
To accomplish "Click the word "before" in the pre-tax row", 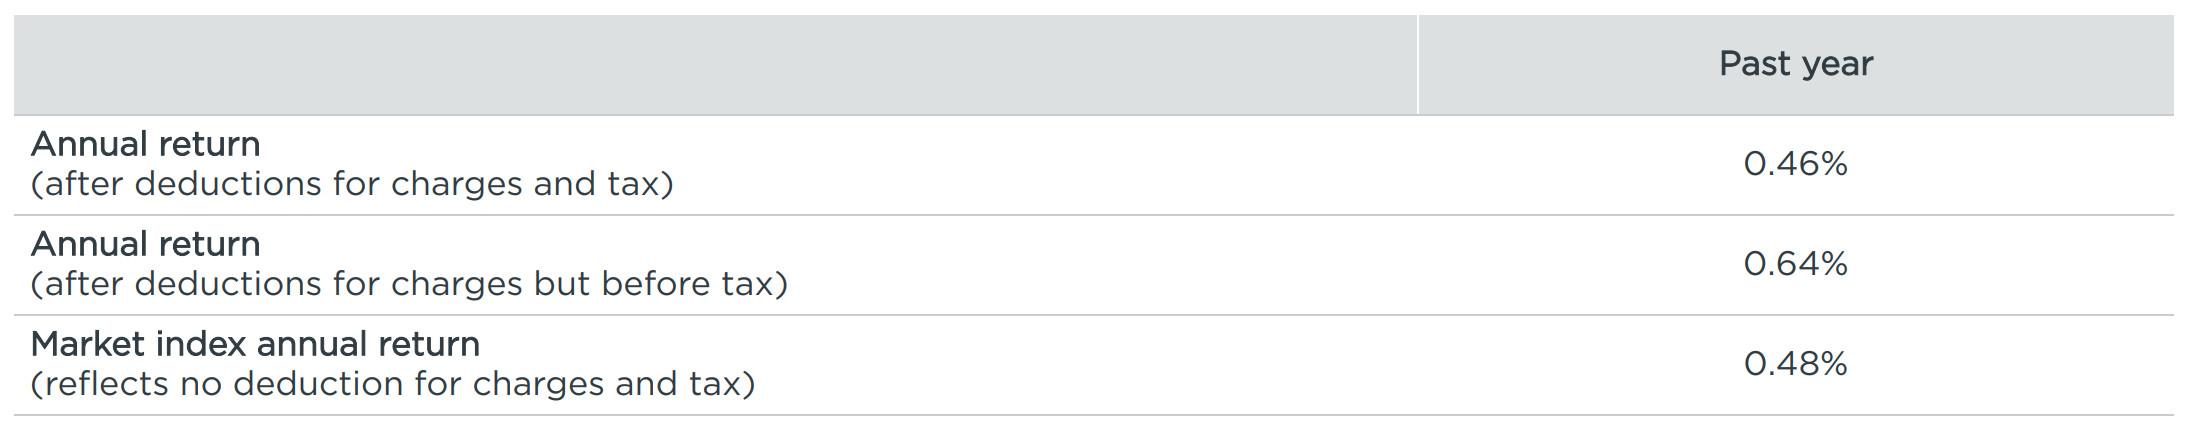I will tap(655, 285).
